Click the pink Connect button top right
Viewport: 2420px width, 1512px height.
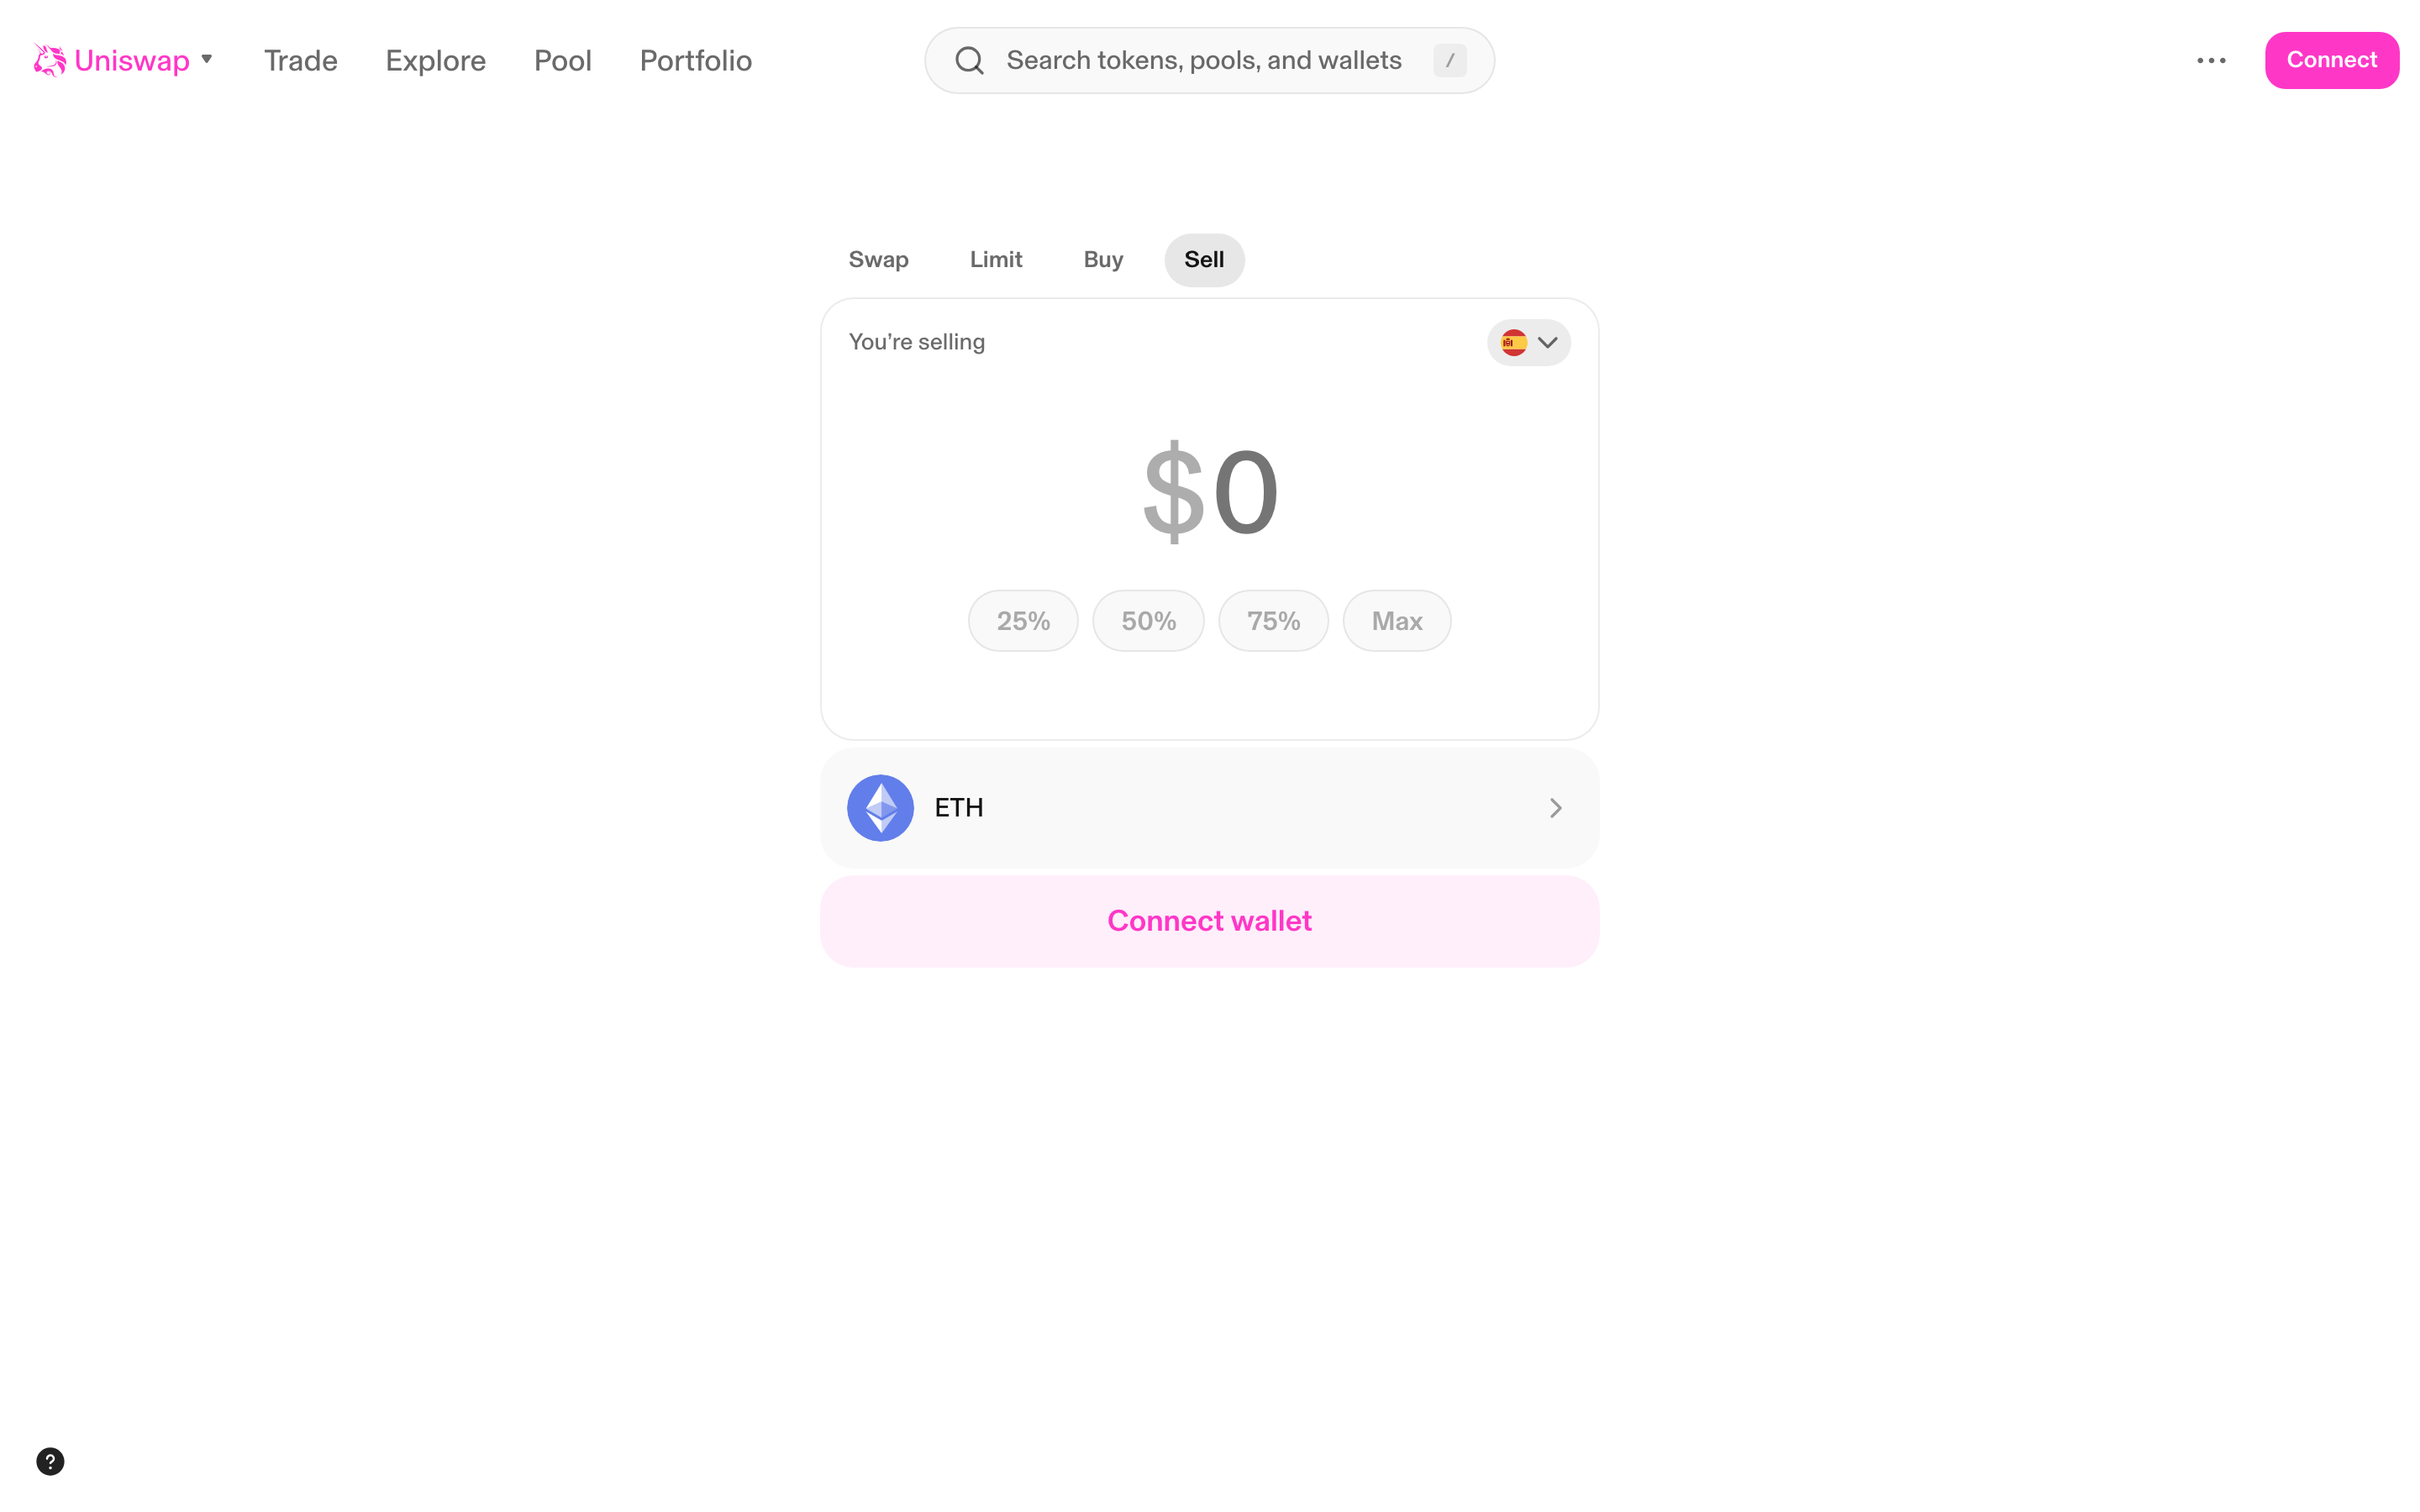(2331, 60)
